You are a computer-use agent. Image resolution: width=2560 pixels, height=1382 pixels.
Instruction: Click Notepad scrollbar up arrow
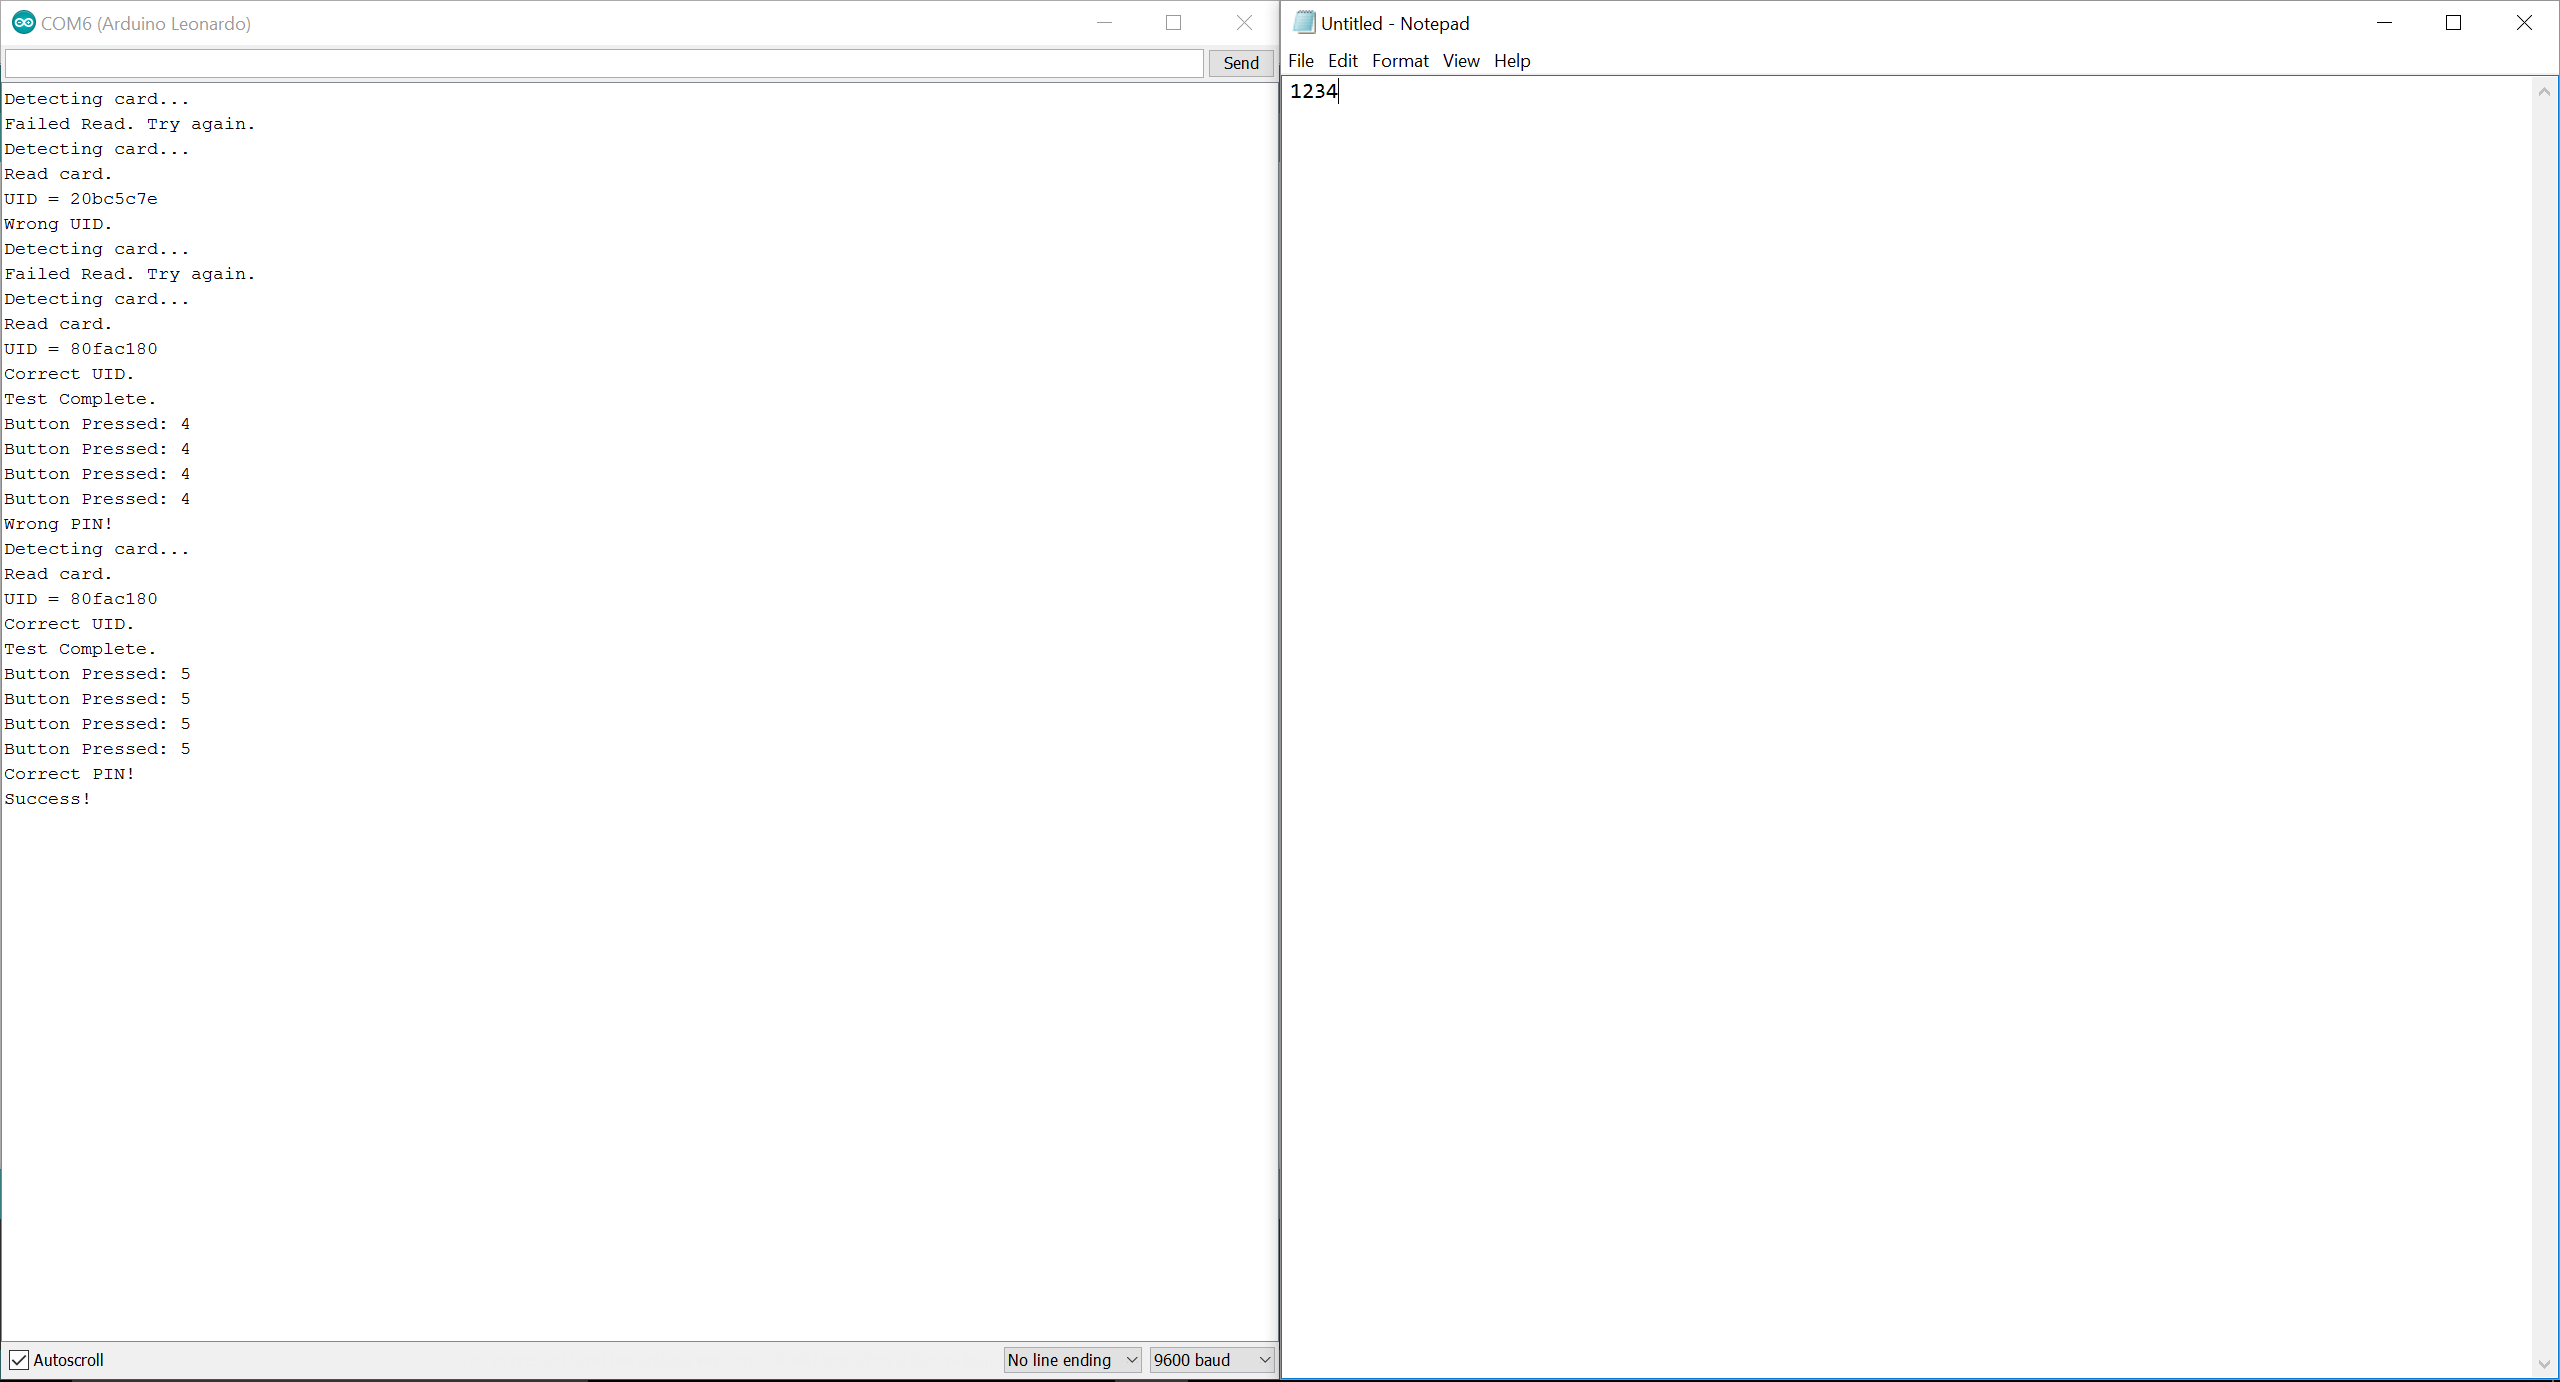[2544, 92]
